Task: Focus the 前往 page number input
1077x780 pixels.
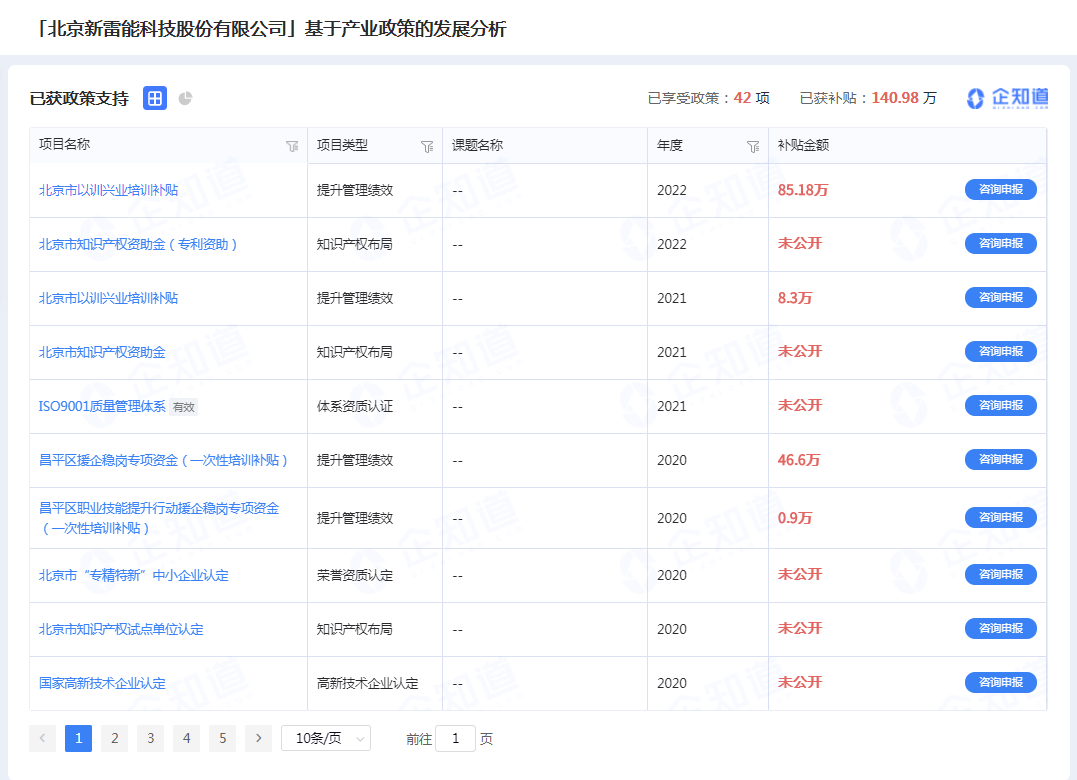Action: (455, 738)
